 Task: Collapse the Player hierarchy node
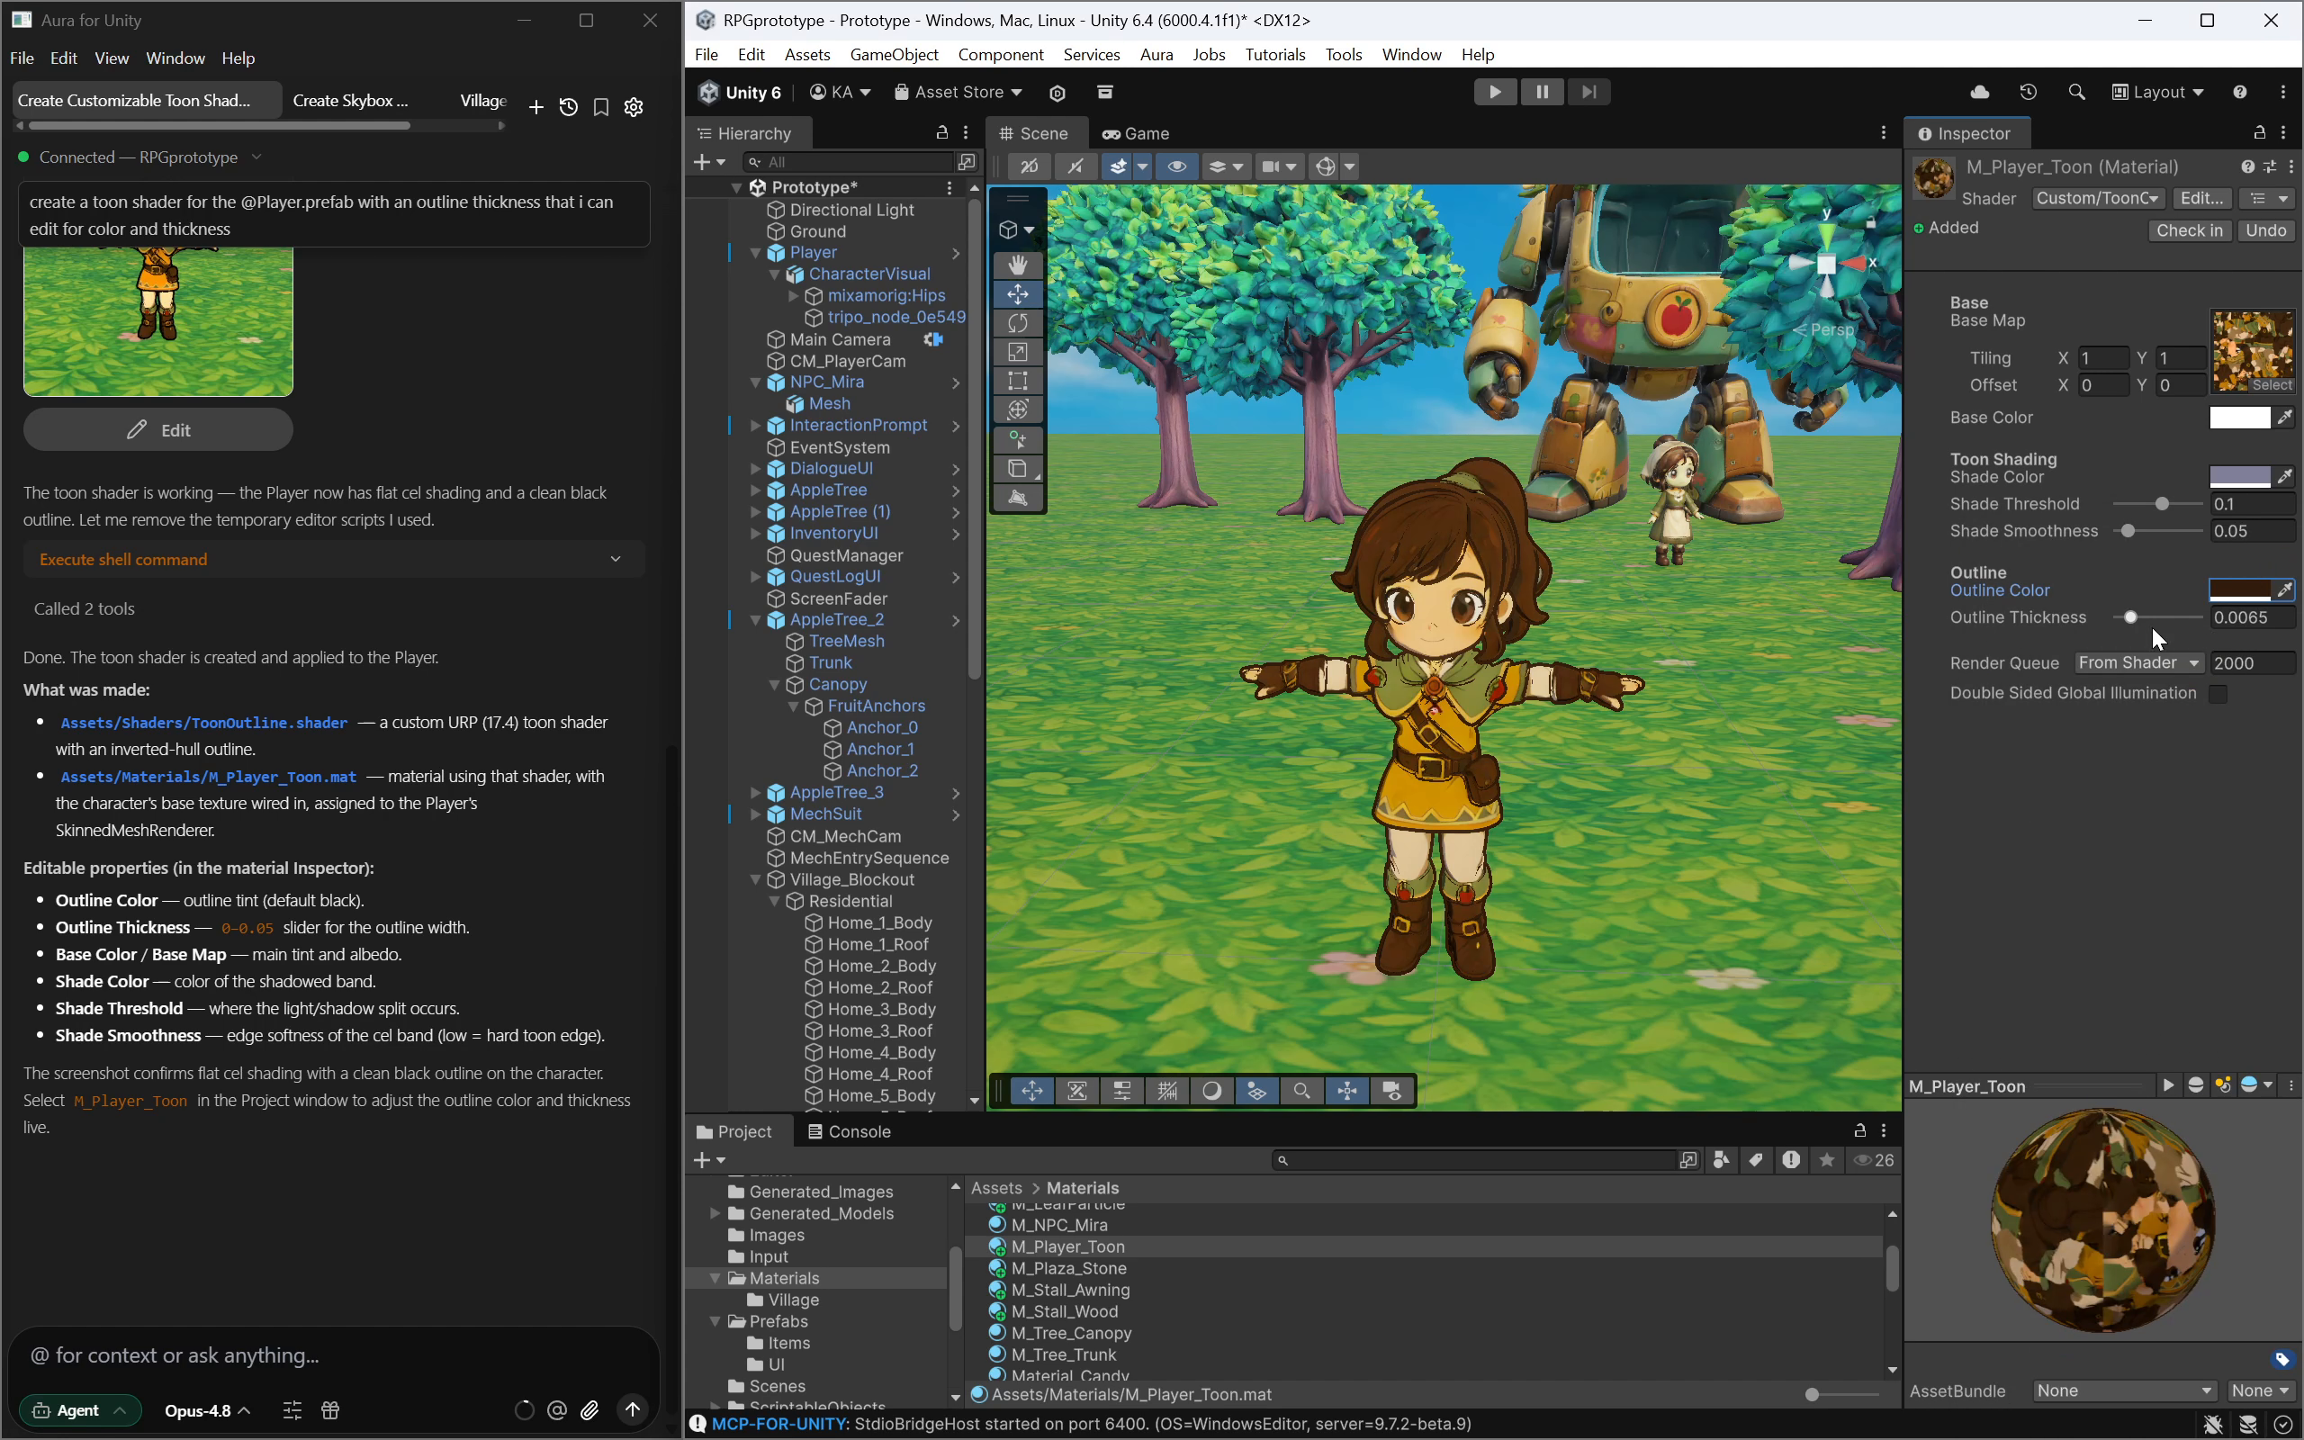tap(756, 253)
